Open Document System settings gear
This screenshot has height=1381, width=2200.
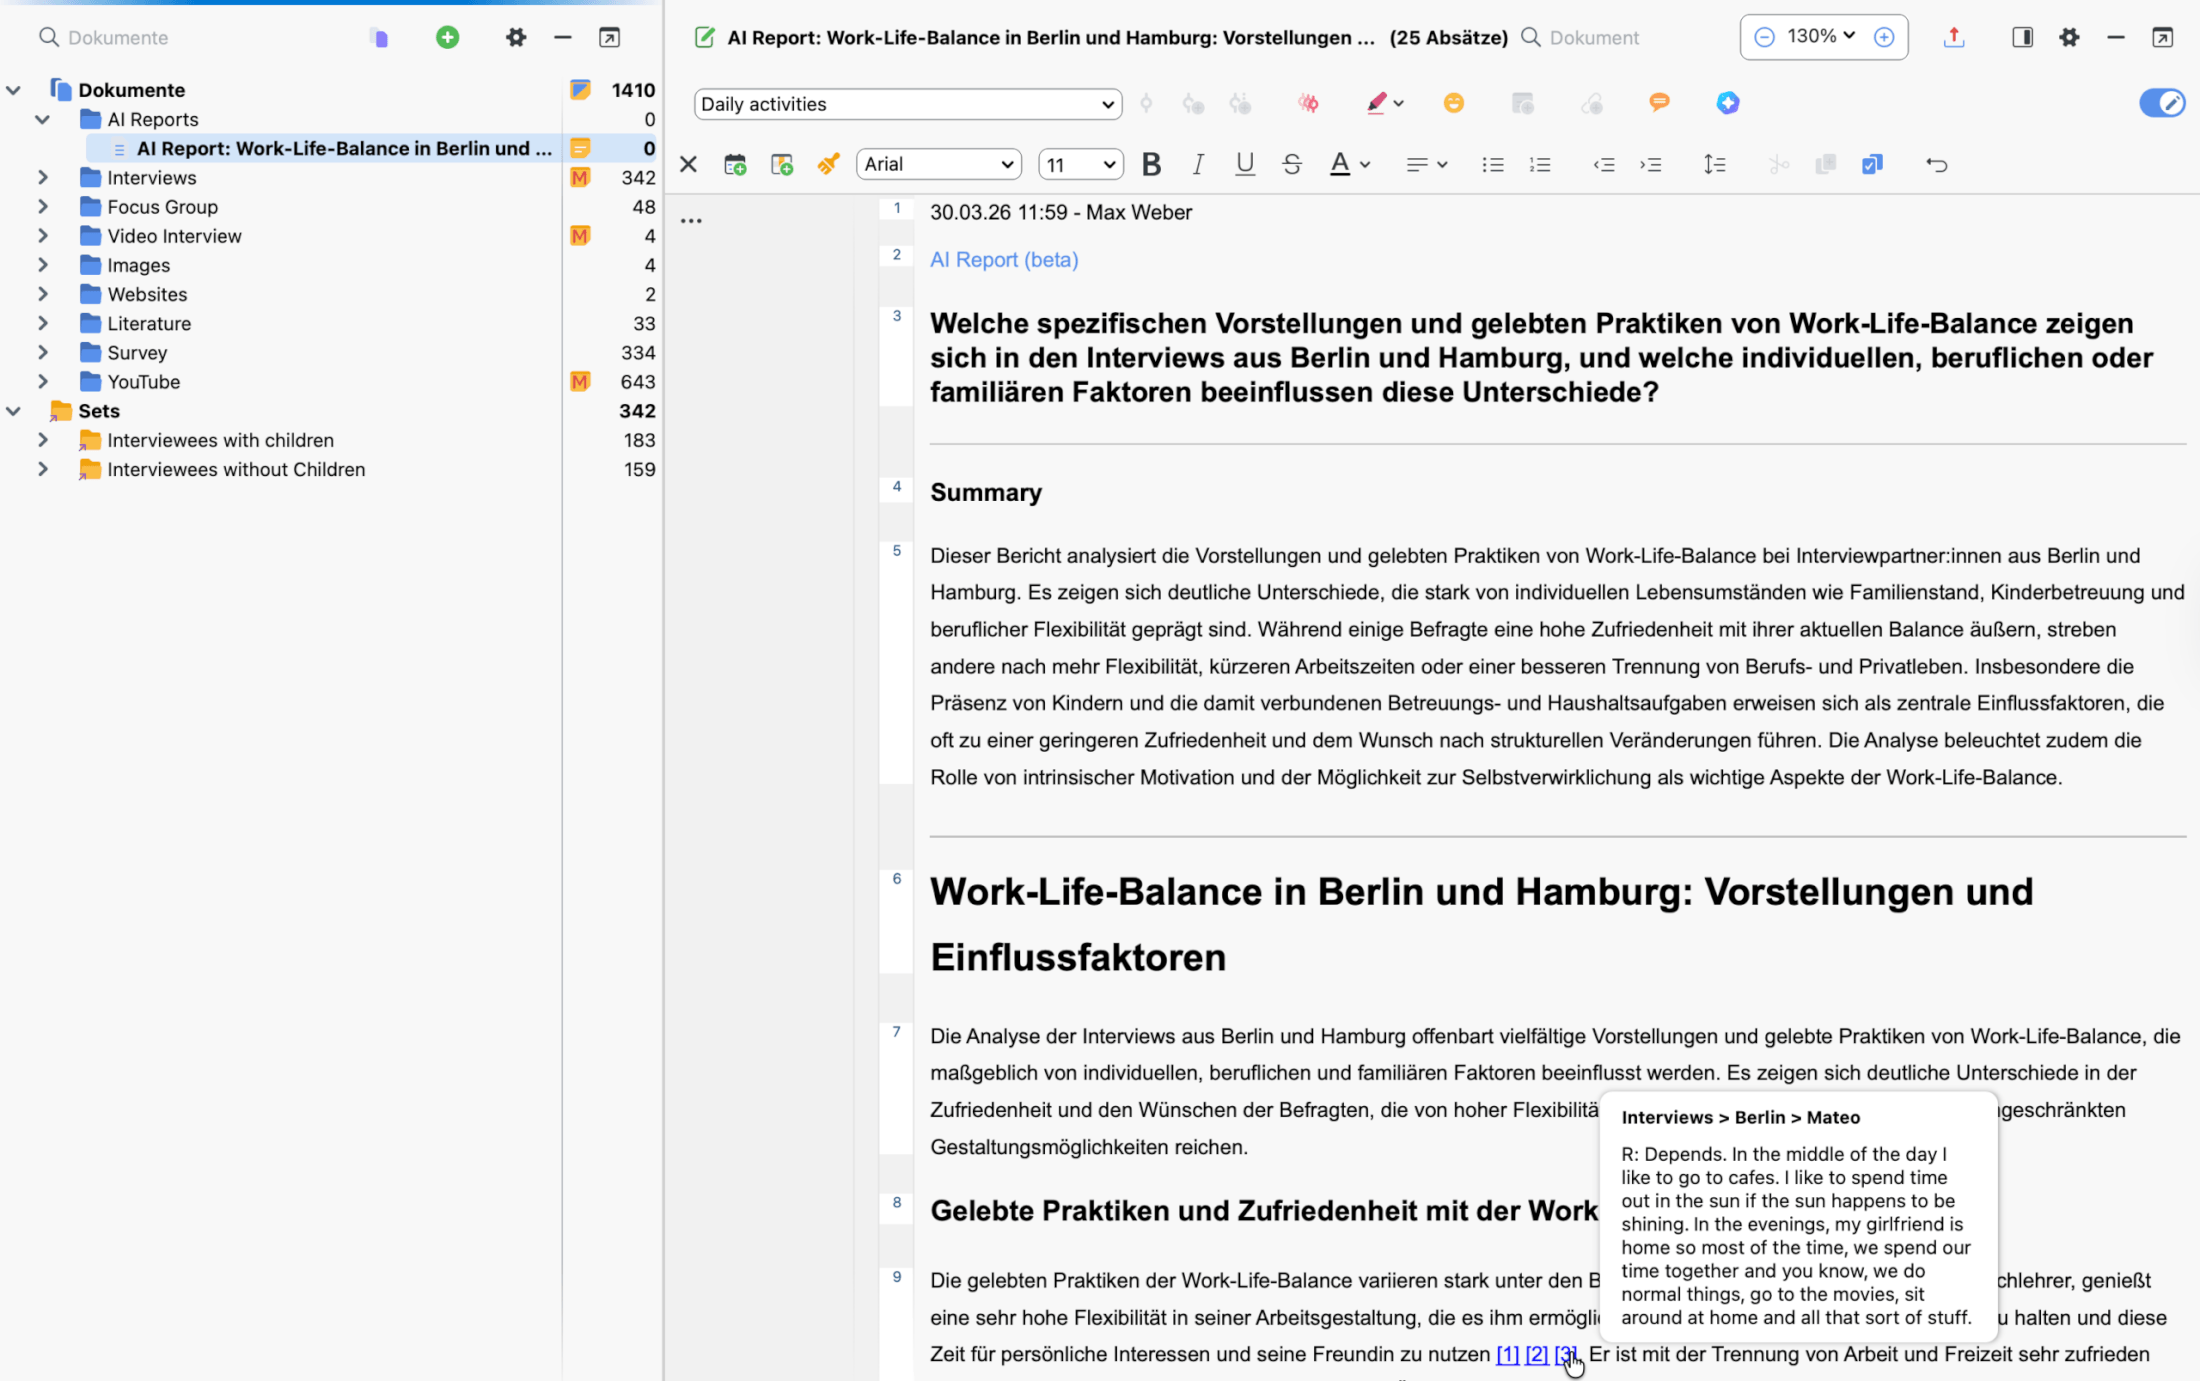click(2068, 37)
